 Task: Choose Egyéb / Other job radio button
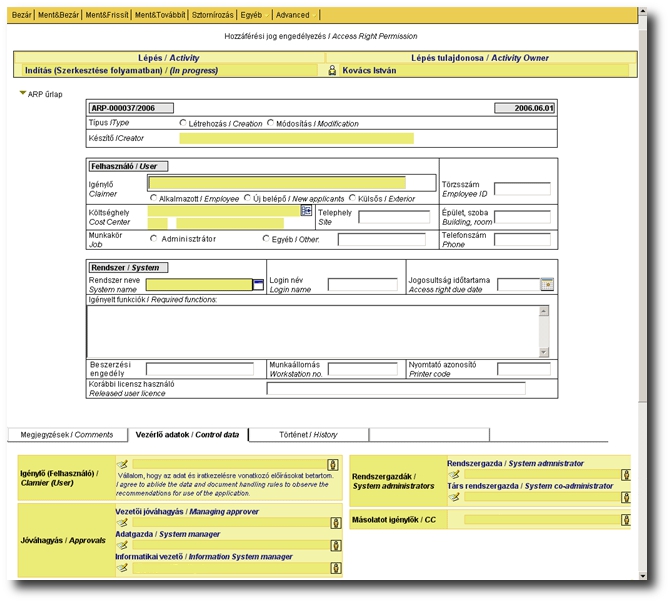point(266,238)
